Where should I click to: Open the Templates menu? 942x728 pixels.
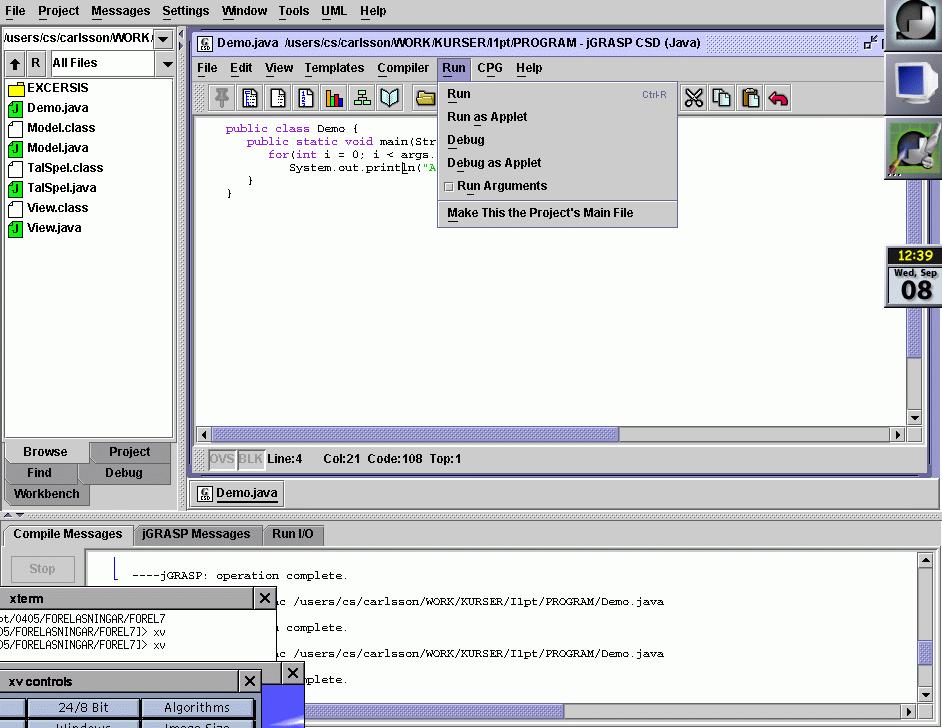click(334, 68)
